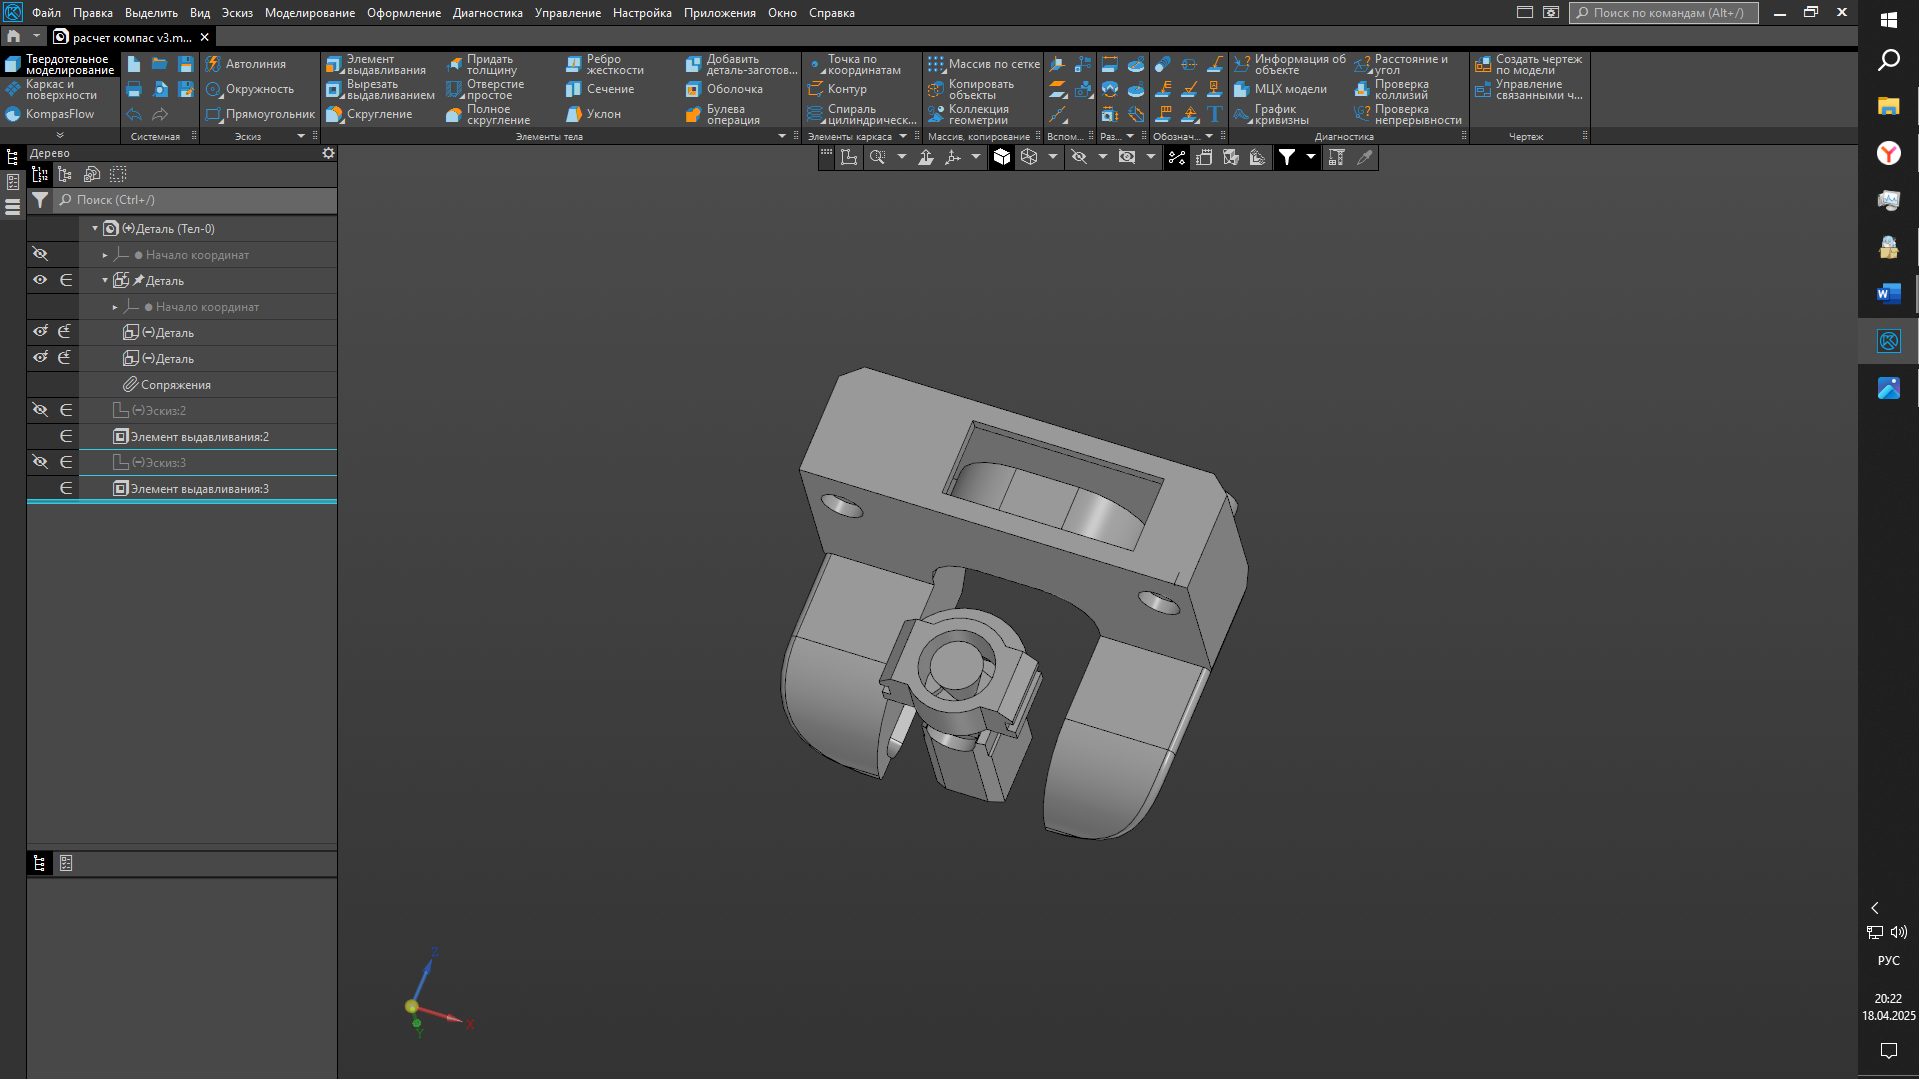The width and height of the screenshot is (1919, 1079).
Task: Click the Fillet (Скругление) tool
Action: pos(369,115)
